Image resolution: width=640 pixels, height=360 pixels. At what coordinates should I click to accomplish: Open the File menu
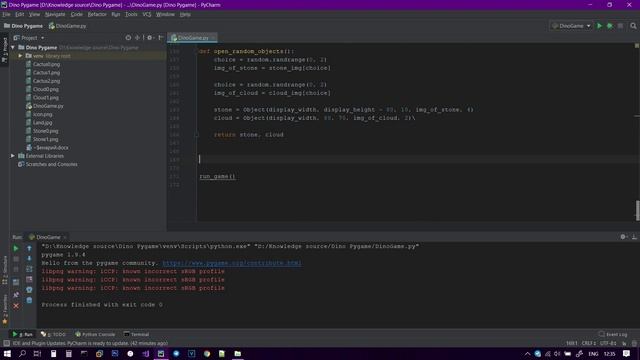[6, 14]
